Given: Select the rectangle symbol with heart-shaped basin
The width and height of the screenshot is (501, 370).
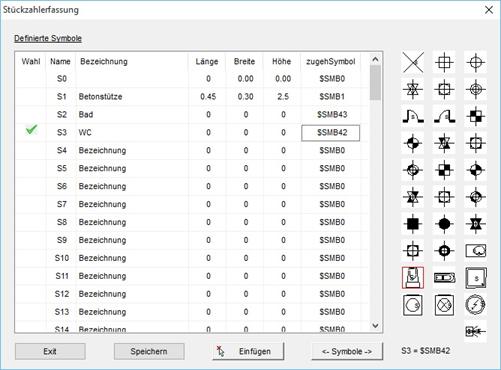Looking at the screenshot, I should click(476, 251).
